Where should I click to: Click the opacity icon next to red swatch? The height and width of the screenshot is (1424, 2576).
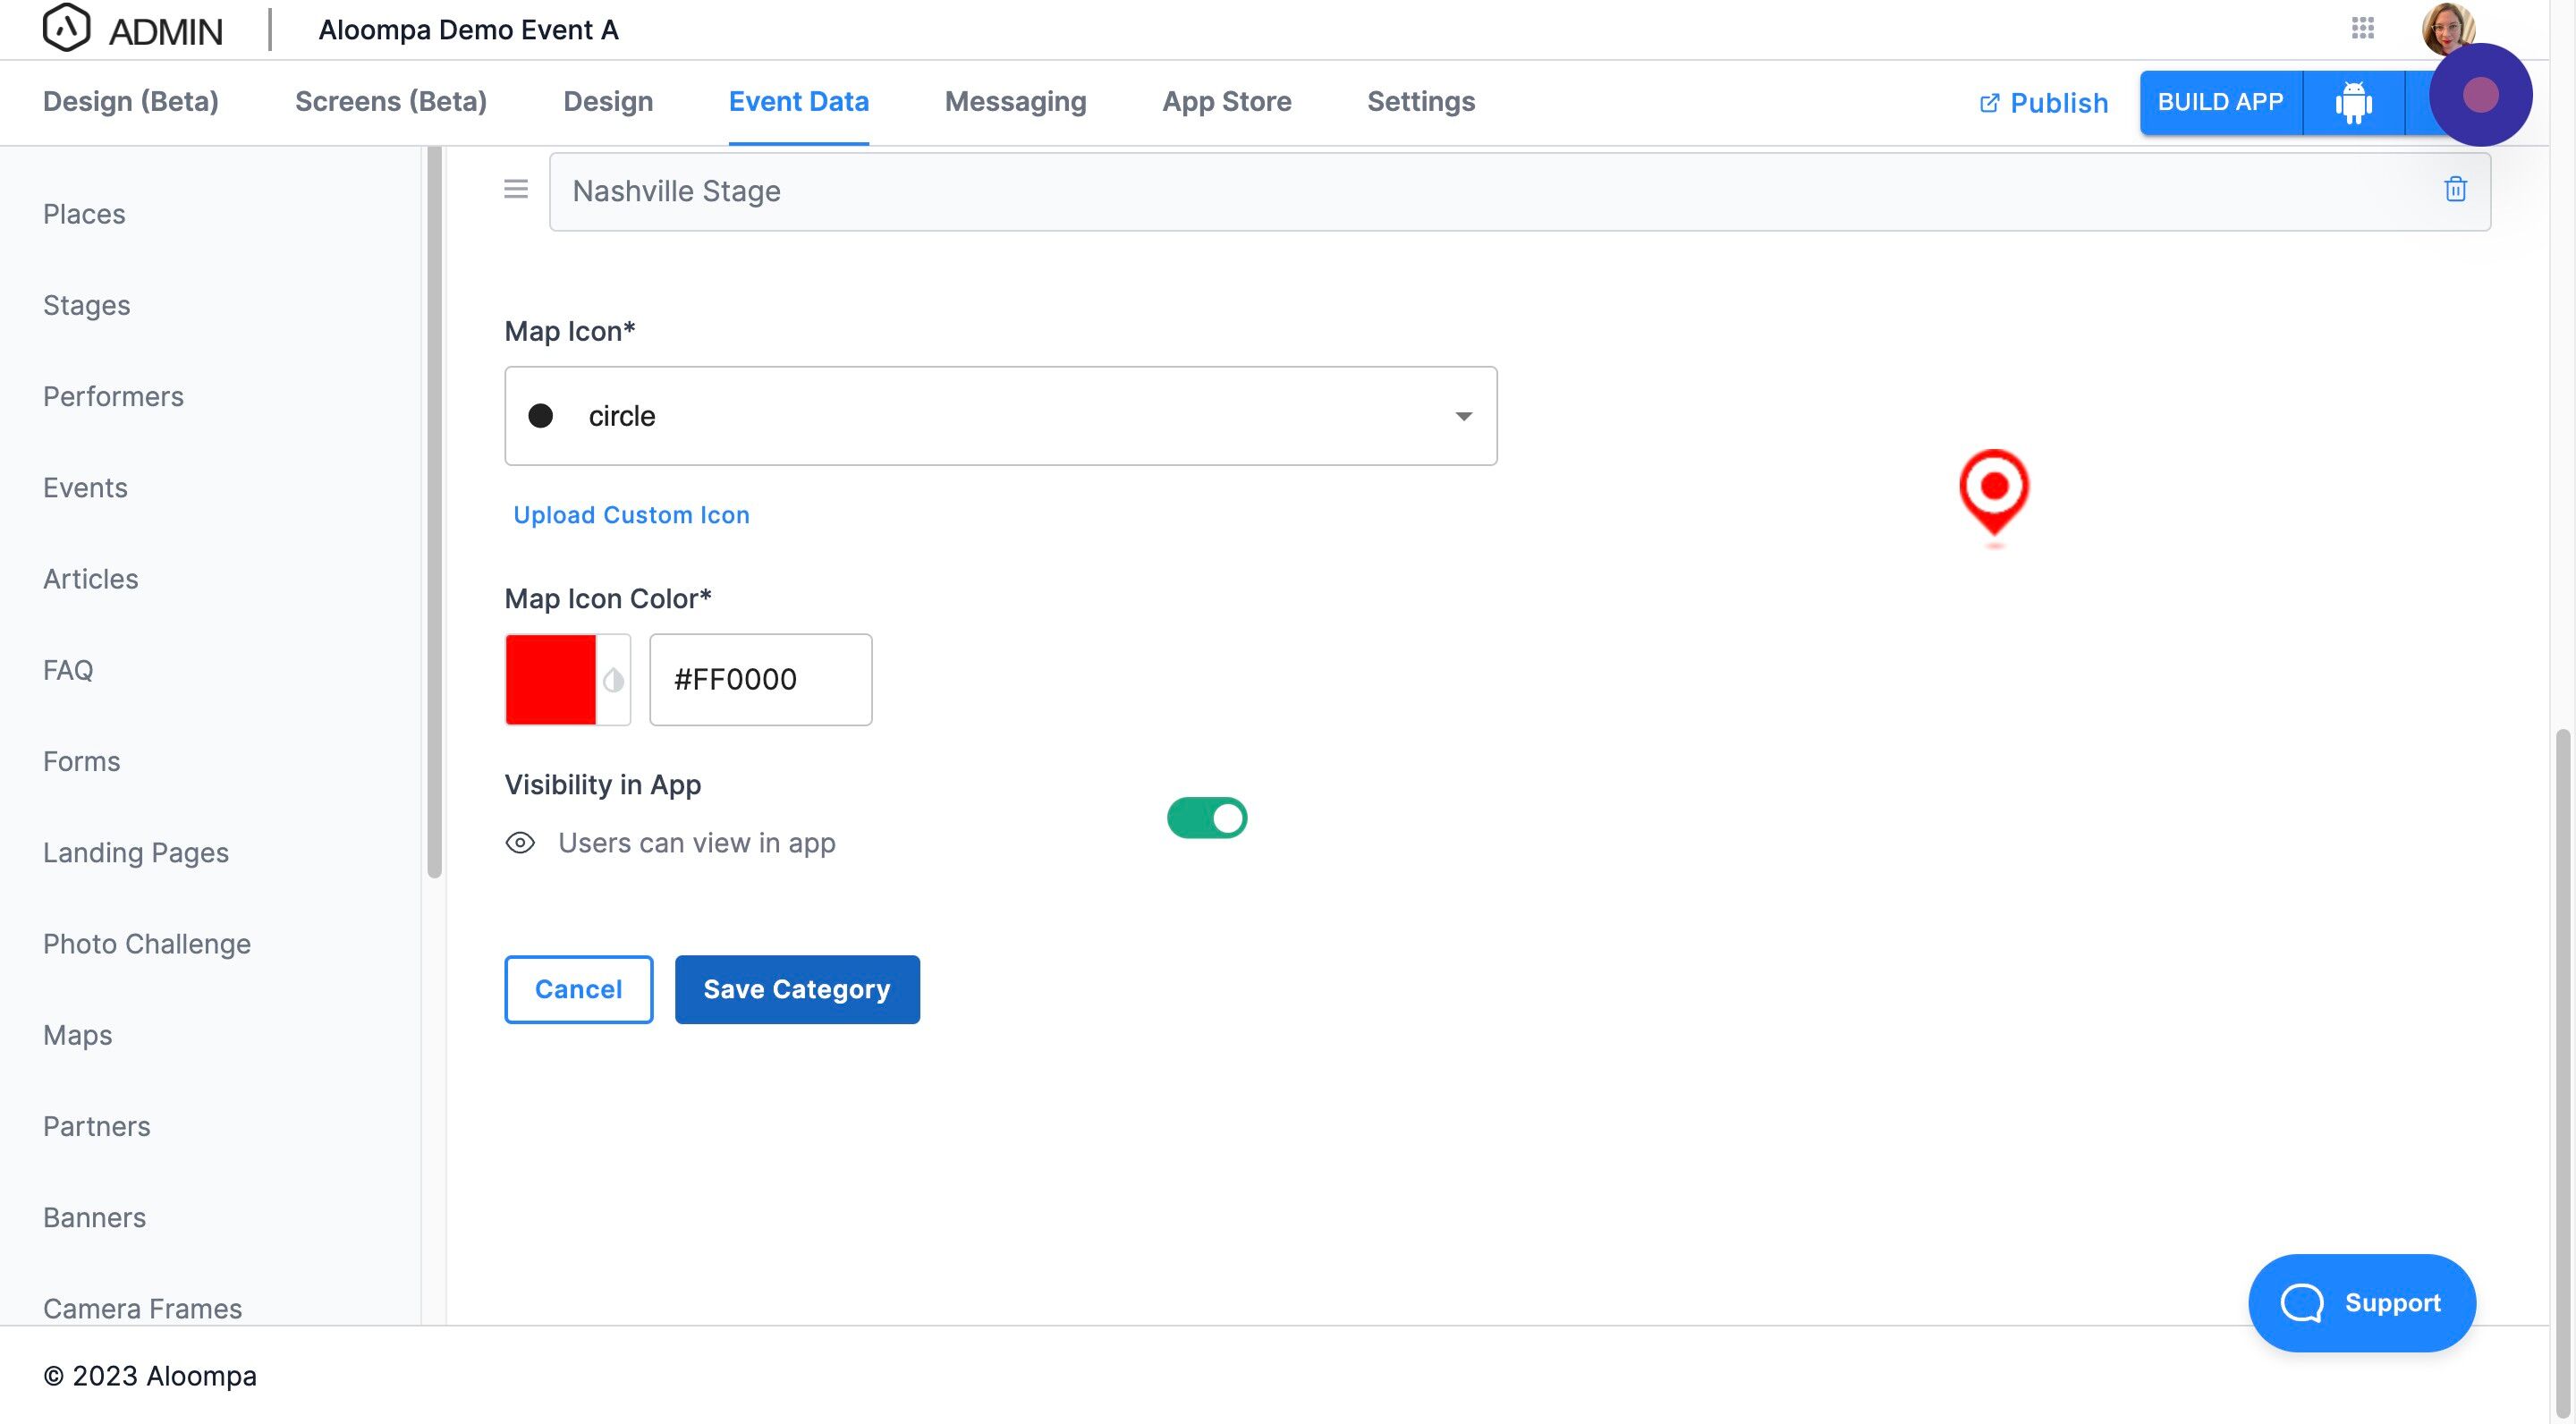[x=613, y=680]
